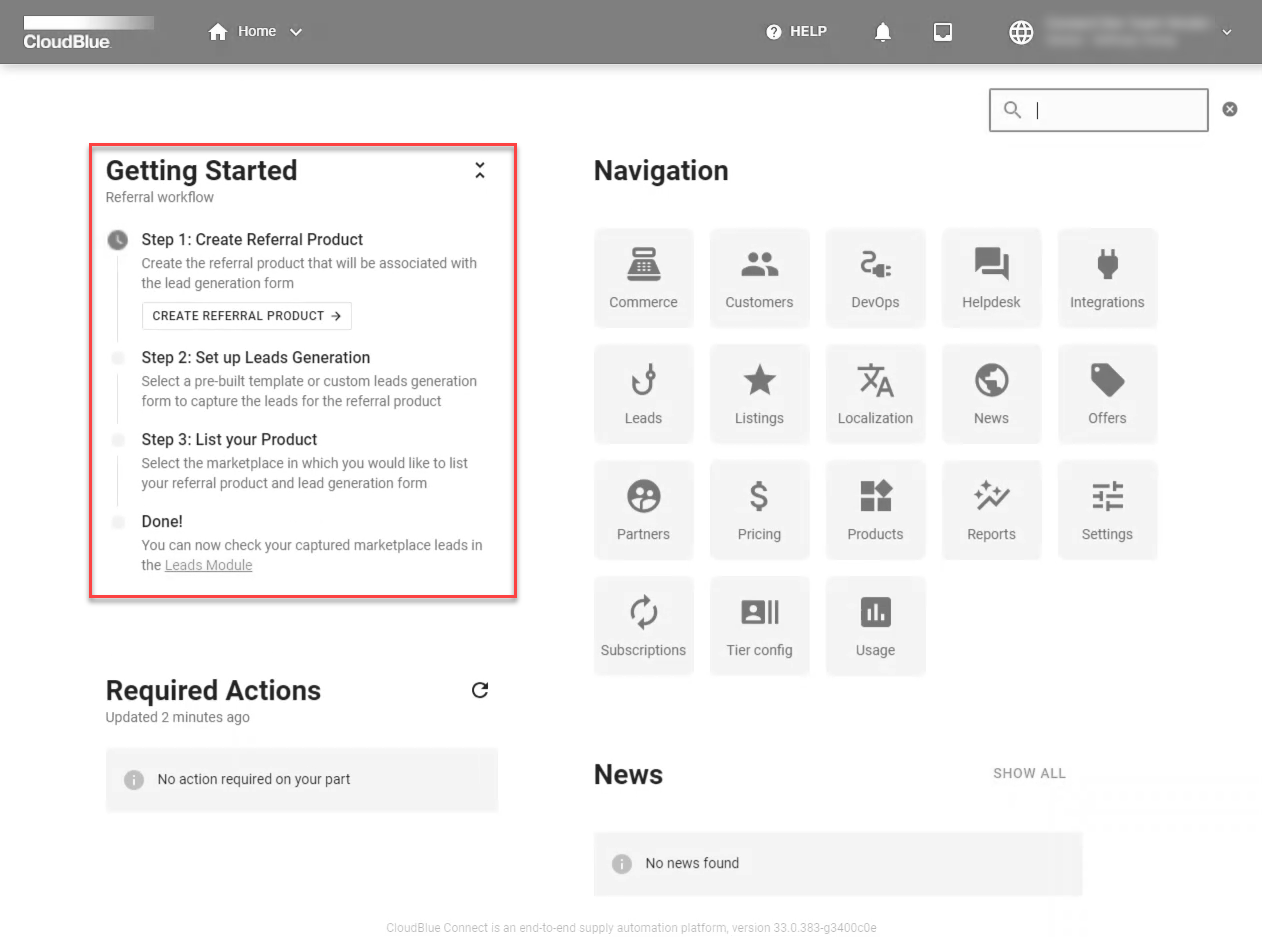This screenshot has width=1262, height=937.
Task: Open the Leads module tile
Action: pos(643,394)
